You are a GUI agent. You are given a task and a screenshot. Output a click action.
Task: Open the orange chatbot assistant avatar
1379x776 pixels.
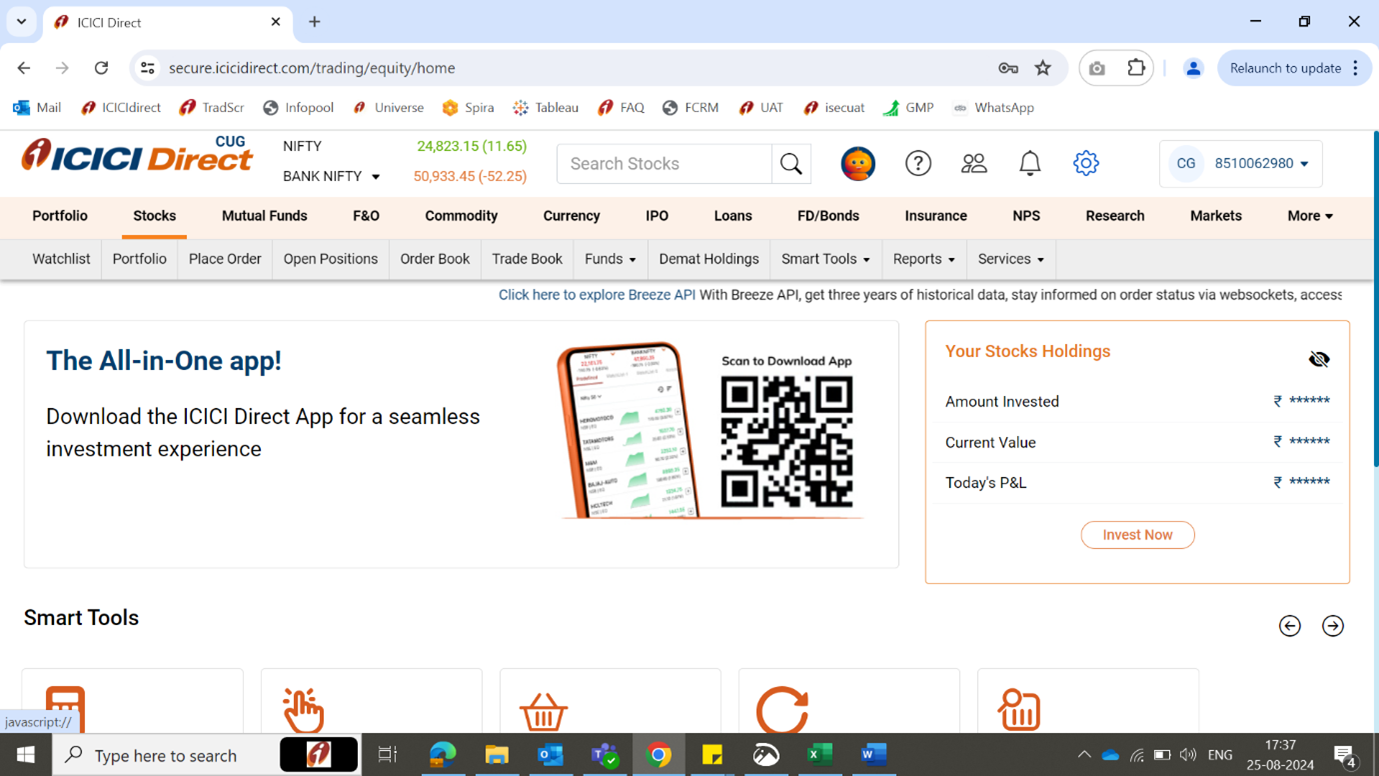(x=857, y=164)
